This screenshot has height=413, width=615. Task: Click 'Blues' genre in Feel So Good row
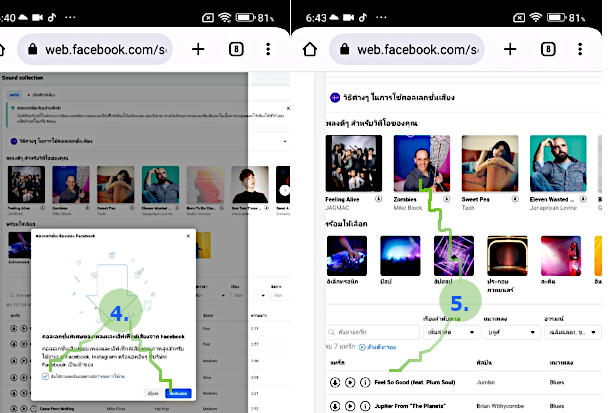(557, 382)
